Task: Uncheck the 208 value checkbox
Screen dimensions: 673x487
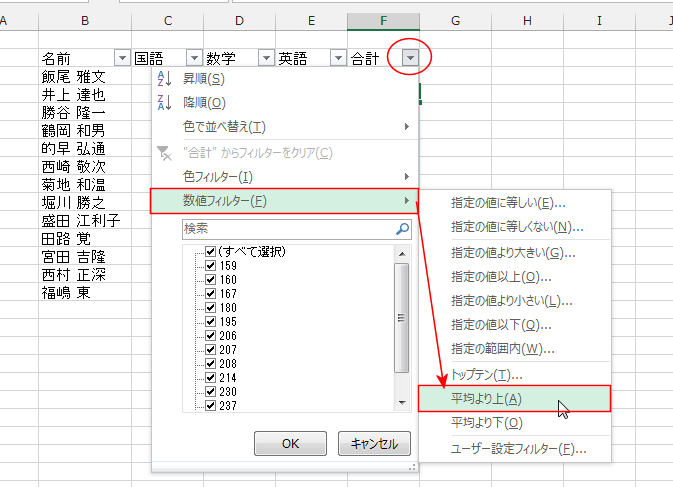Action: [210, 363]
